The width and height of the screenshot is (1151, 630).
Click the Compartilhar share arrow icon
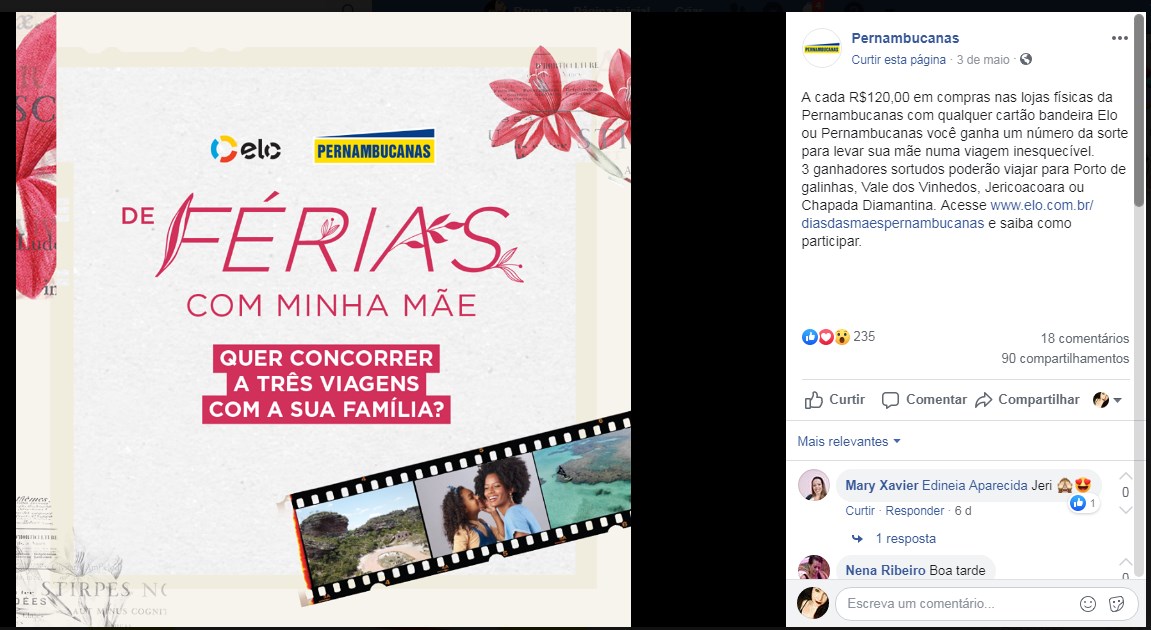(984, 400)
